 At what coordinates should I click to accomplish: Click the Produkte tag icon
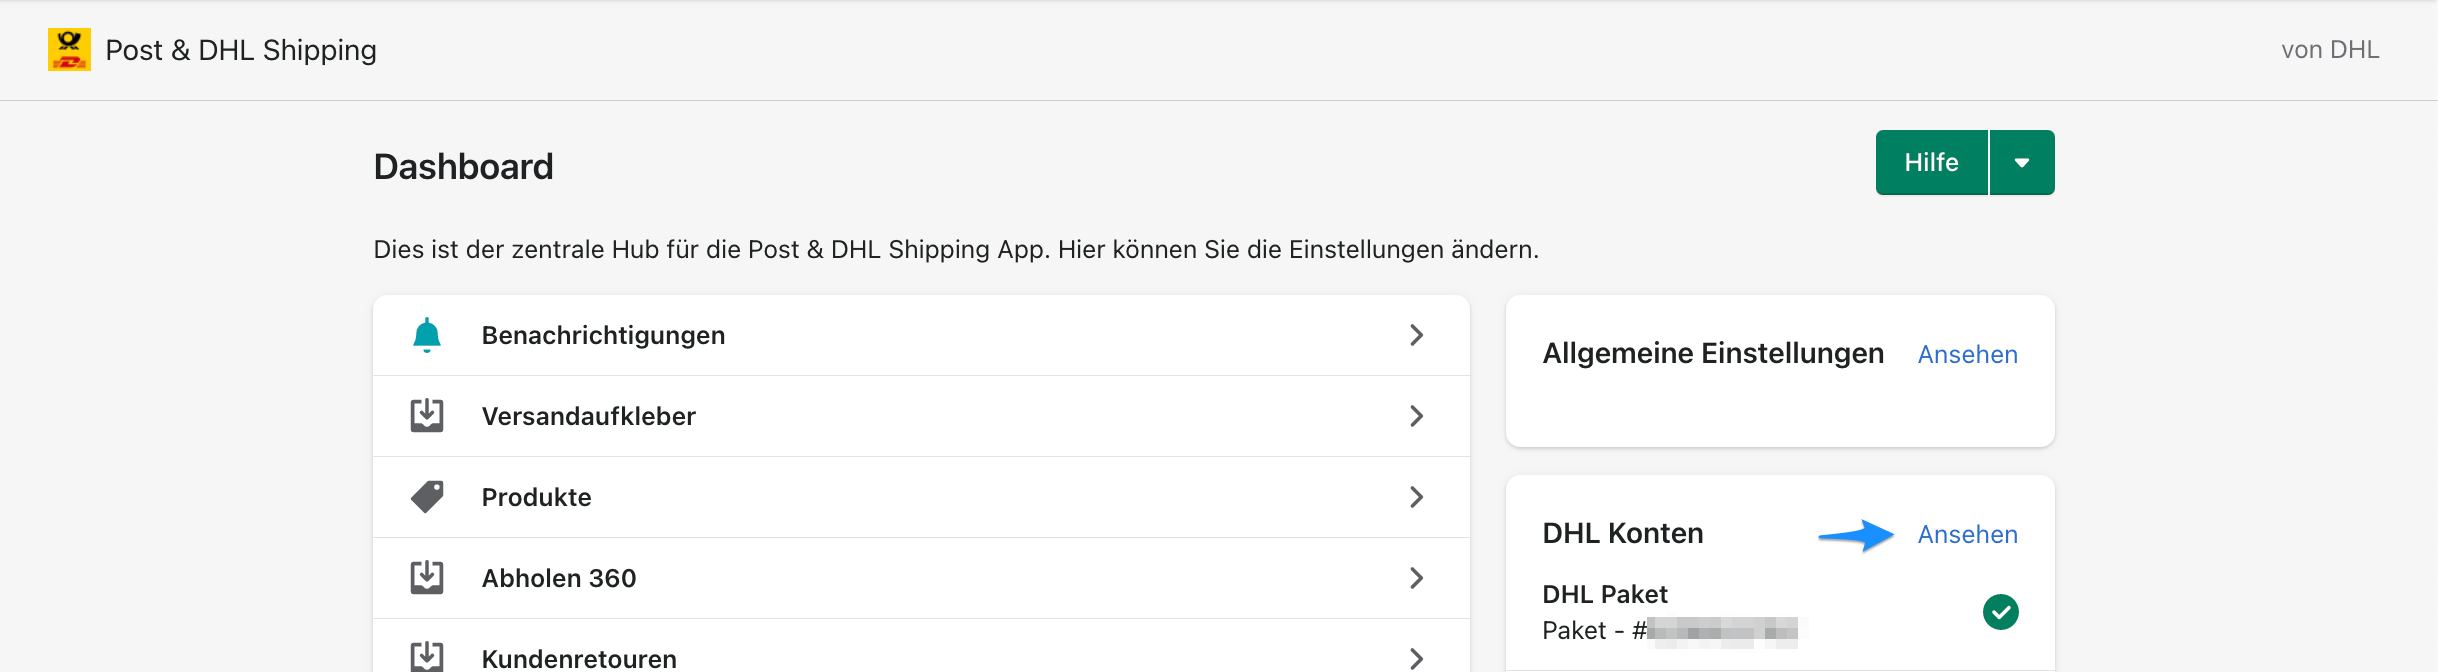427,497
